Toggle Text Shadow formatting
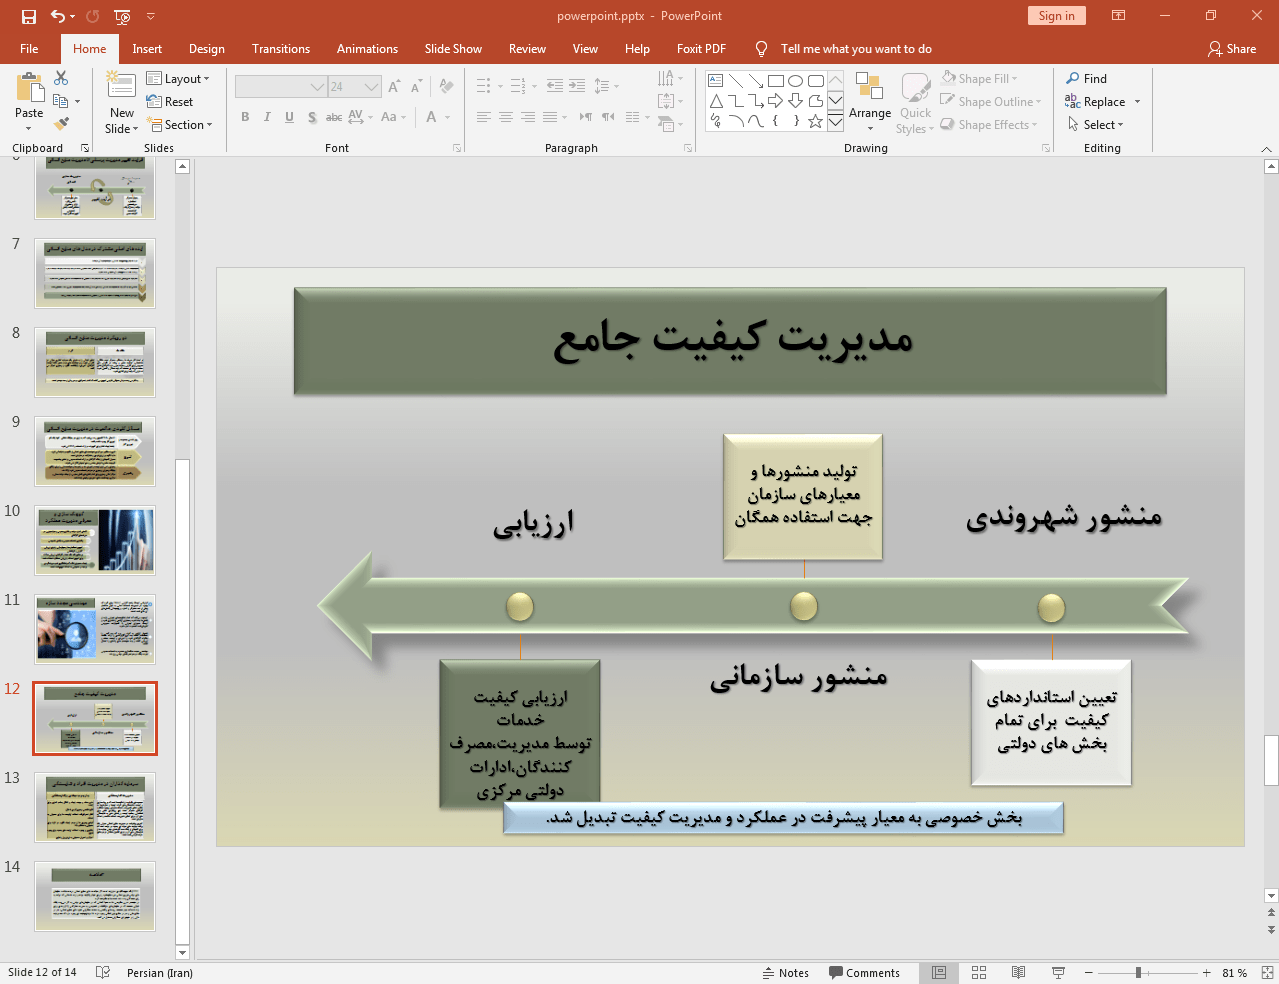The width and height of the screenshot is (1279, 984). pyautogui.click(x=312, y=117)
